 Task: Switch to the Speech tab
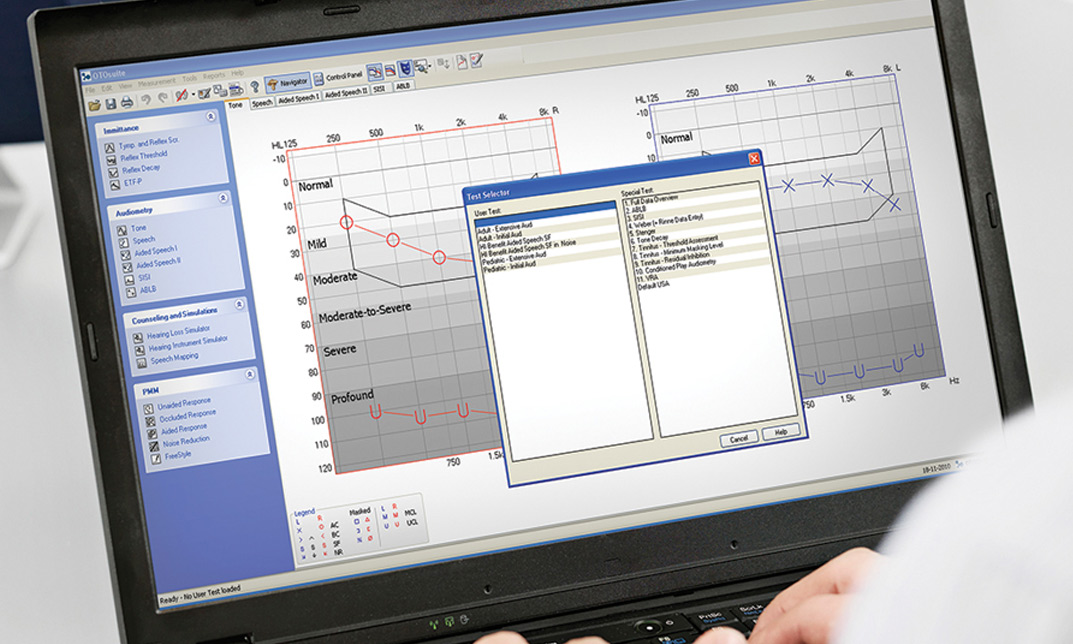[261, 103]
